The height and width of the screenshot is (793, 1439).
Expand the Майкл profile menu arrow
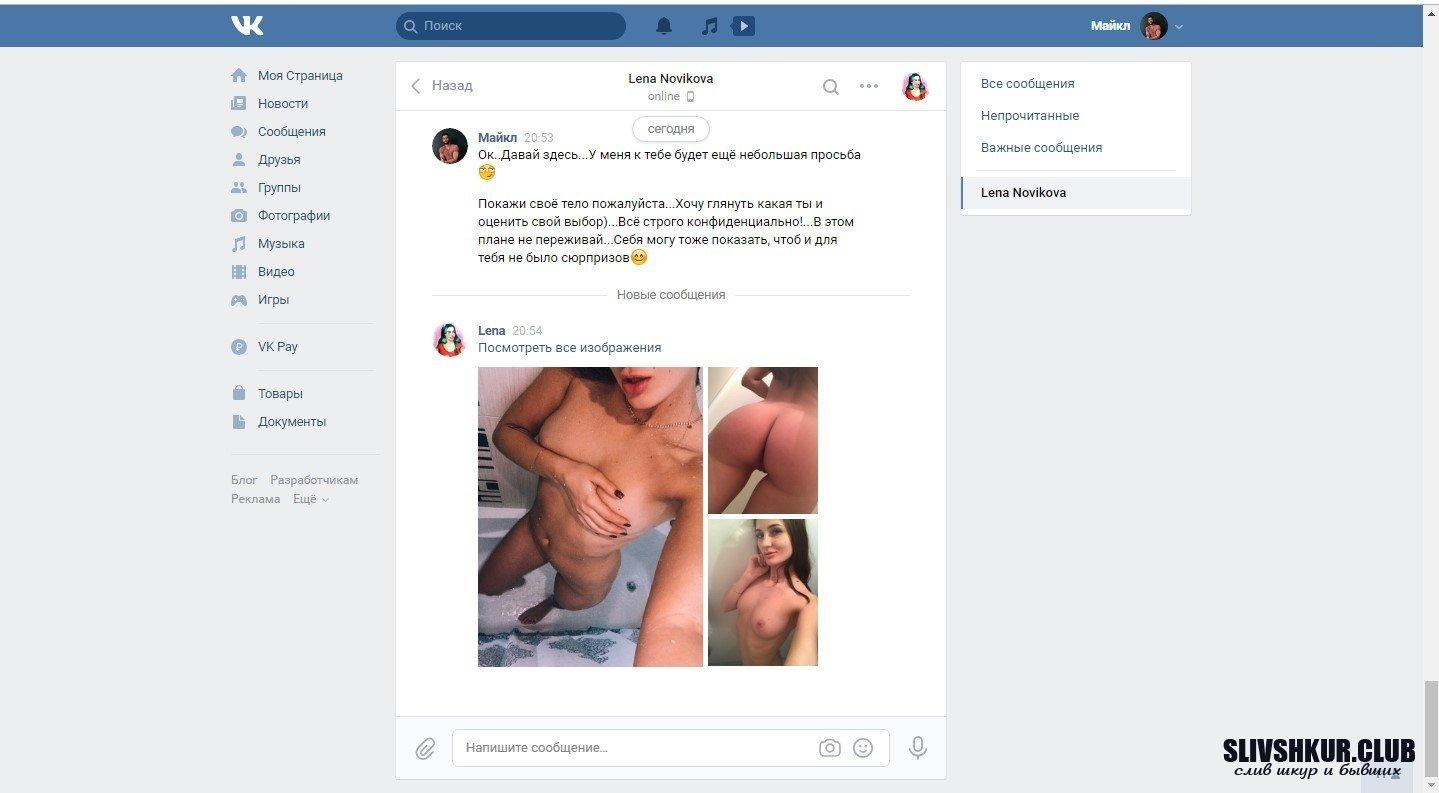(1179, 27)
